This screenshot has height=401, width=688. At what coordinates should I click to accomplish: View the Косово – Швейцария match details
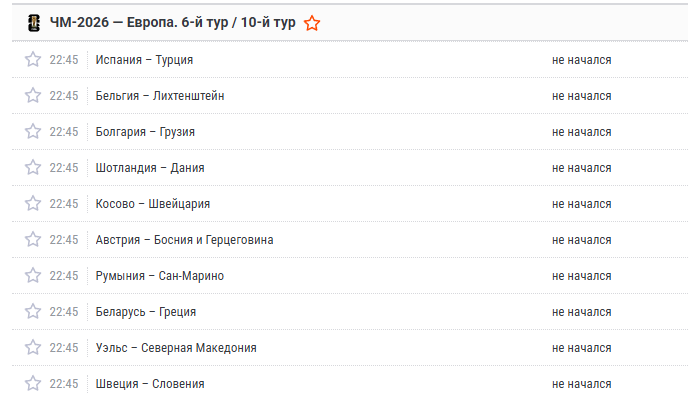pyautogui.click(x=153, y=204)
